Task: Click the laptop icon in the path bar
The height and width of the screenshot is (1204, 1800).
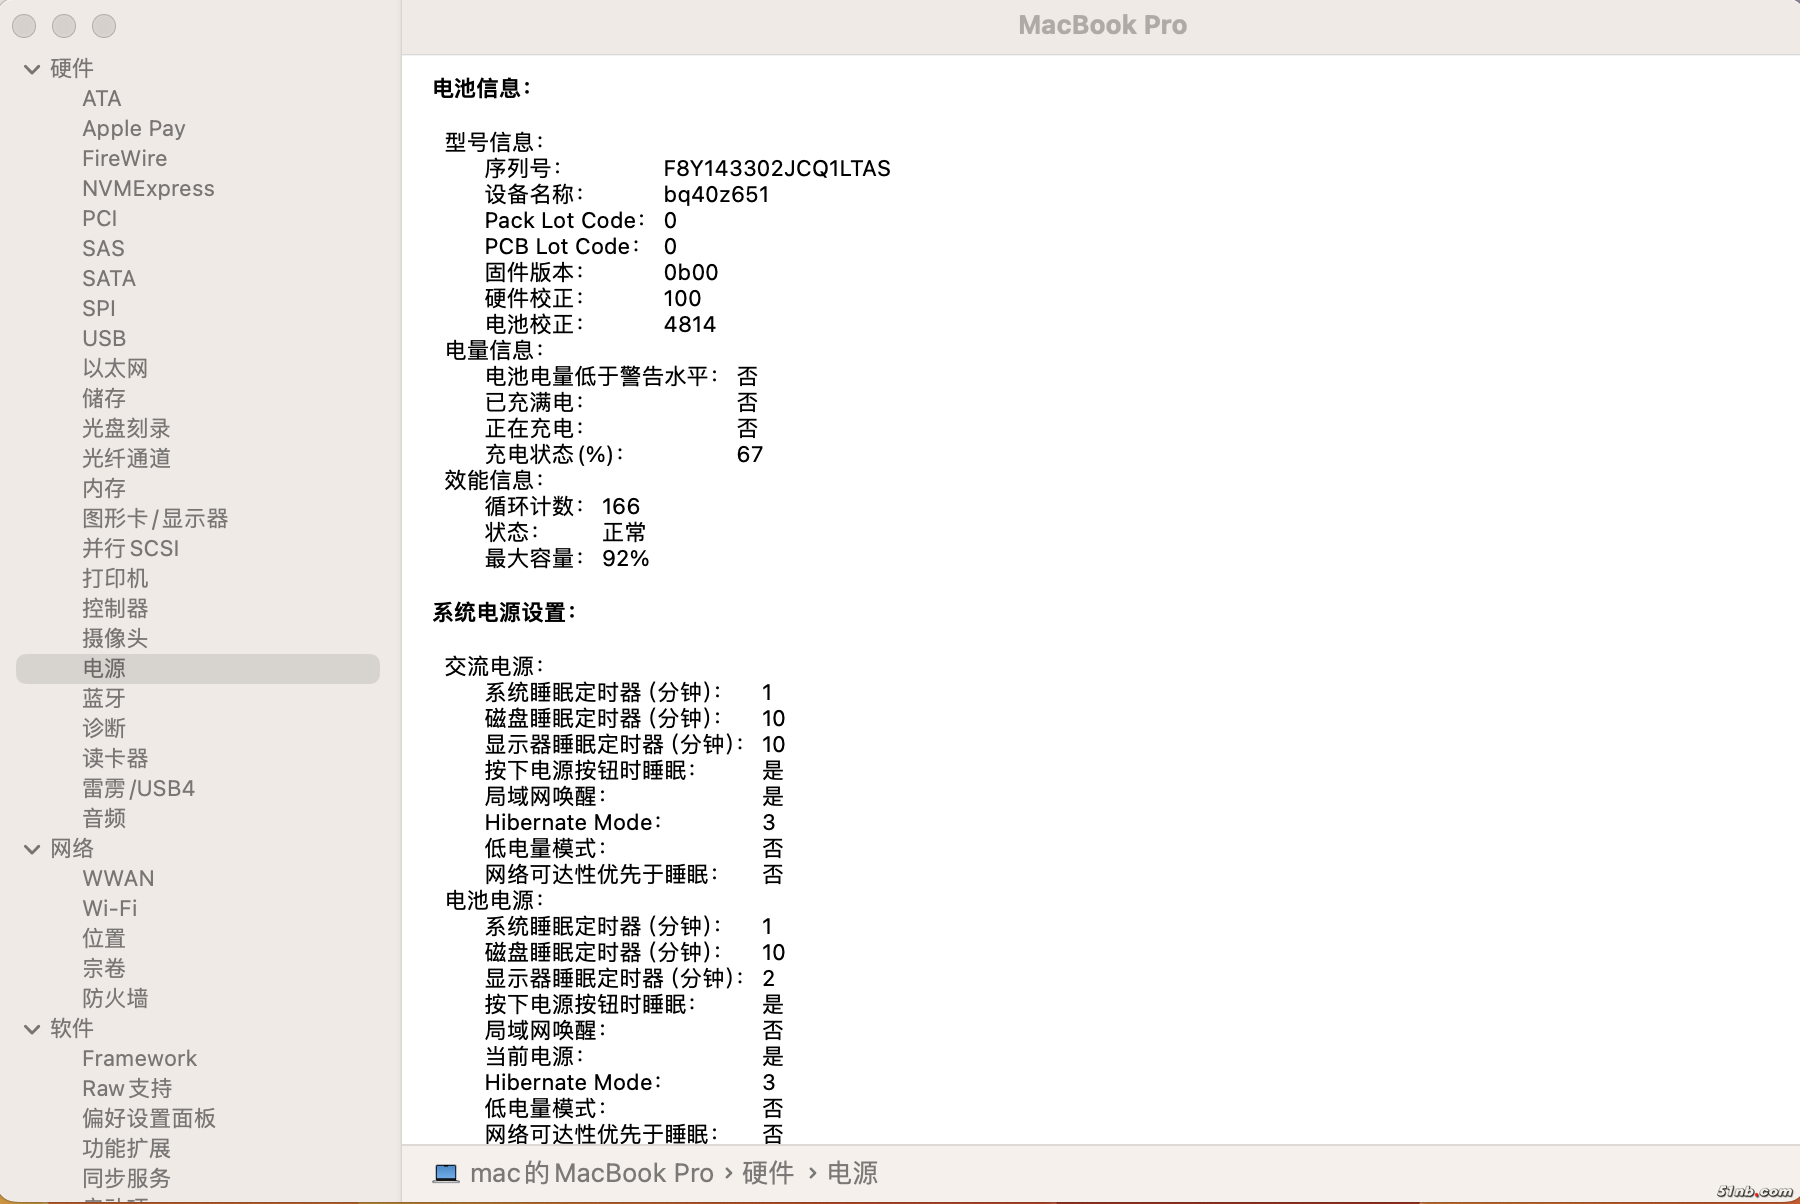Action: pos(446,1173)
